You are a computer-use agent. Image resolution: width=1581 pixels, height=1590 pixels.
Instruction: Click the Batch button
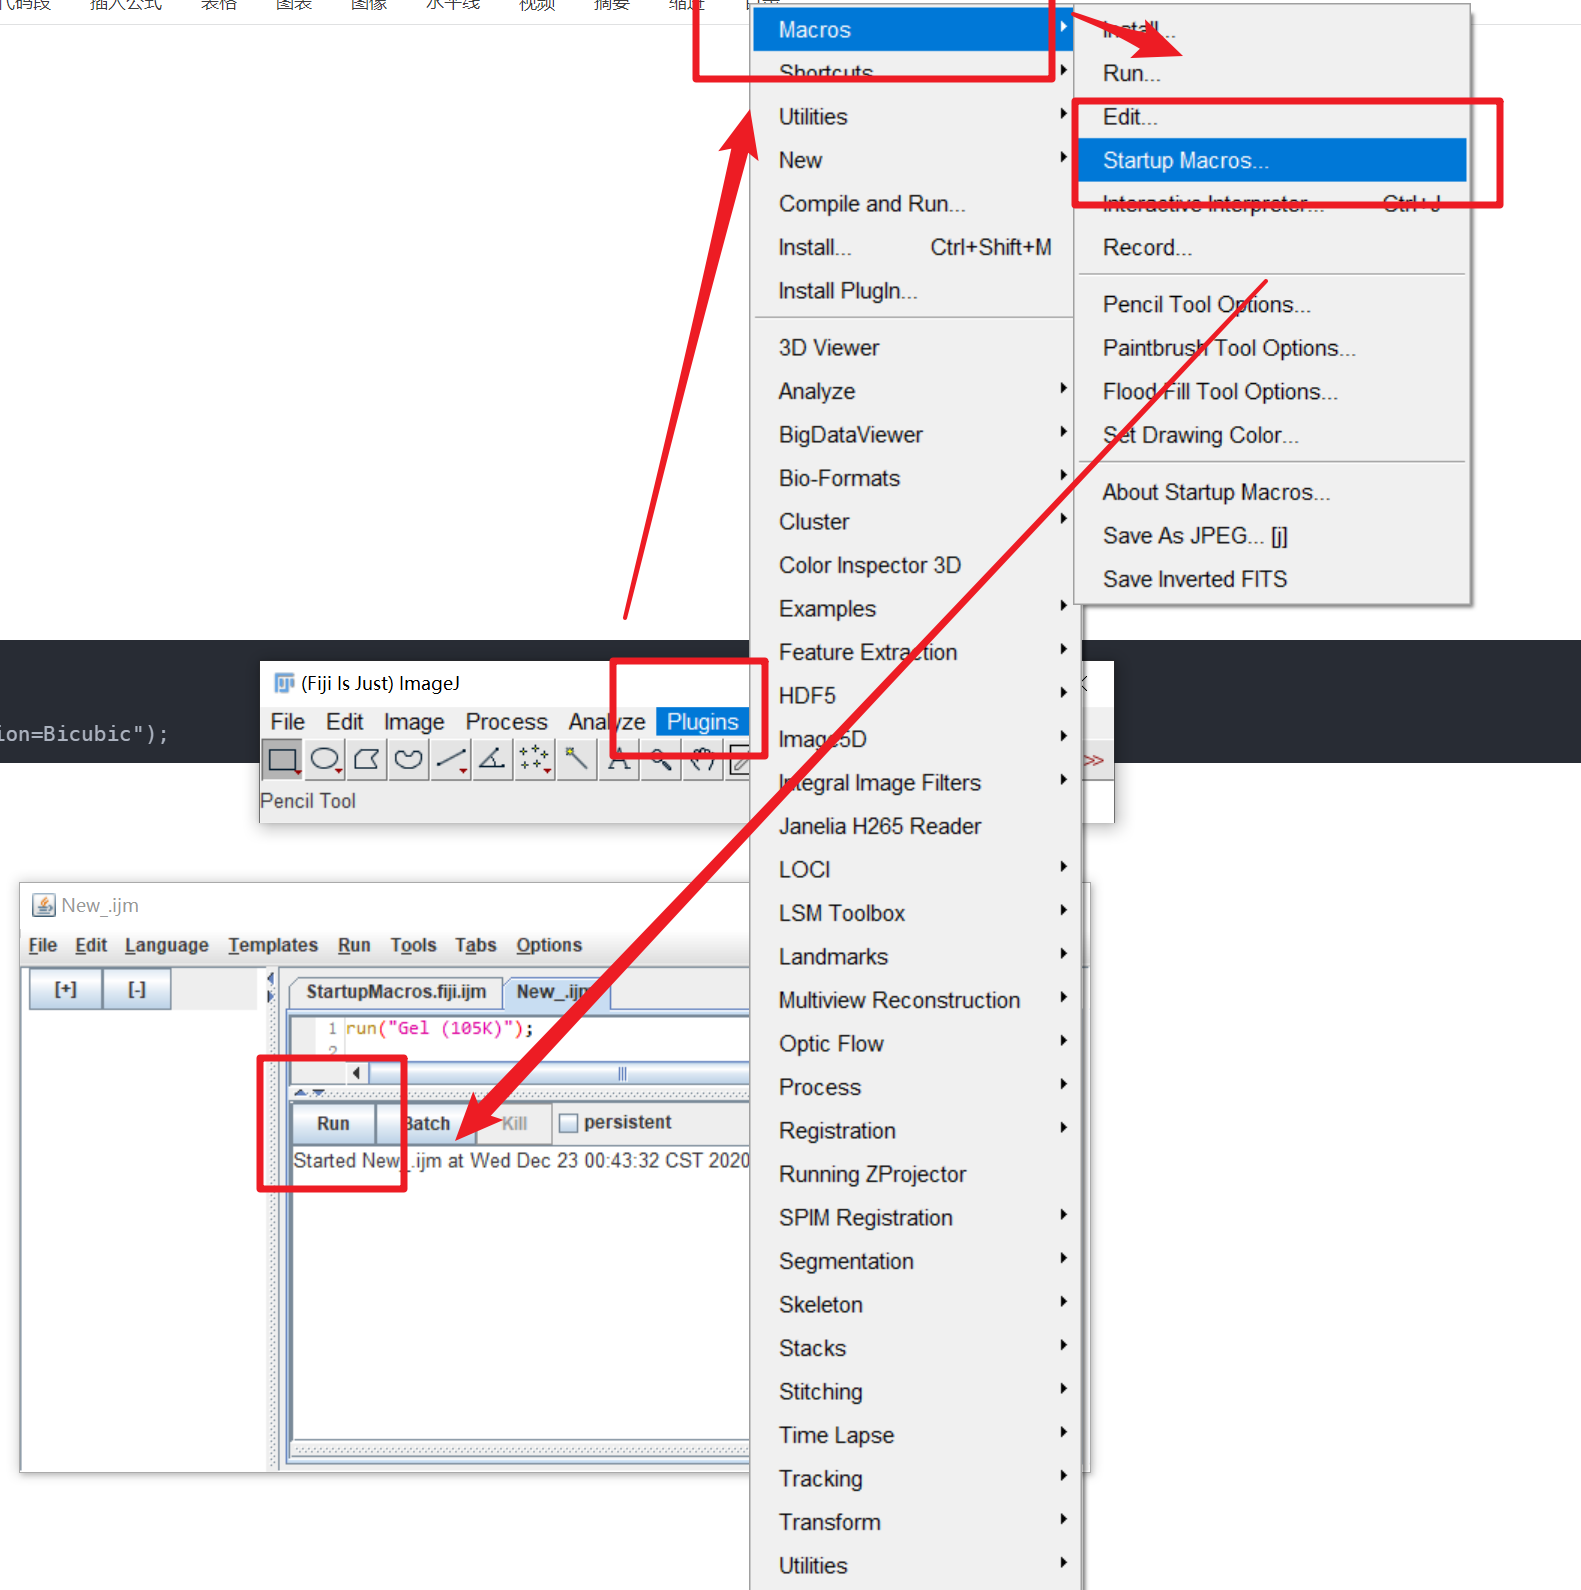427,1123
